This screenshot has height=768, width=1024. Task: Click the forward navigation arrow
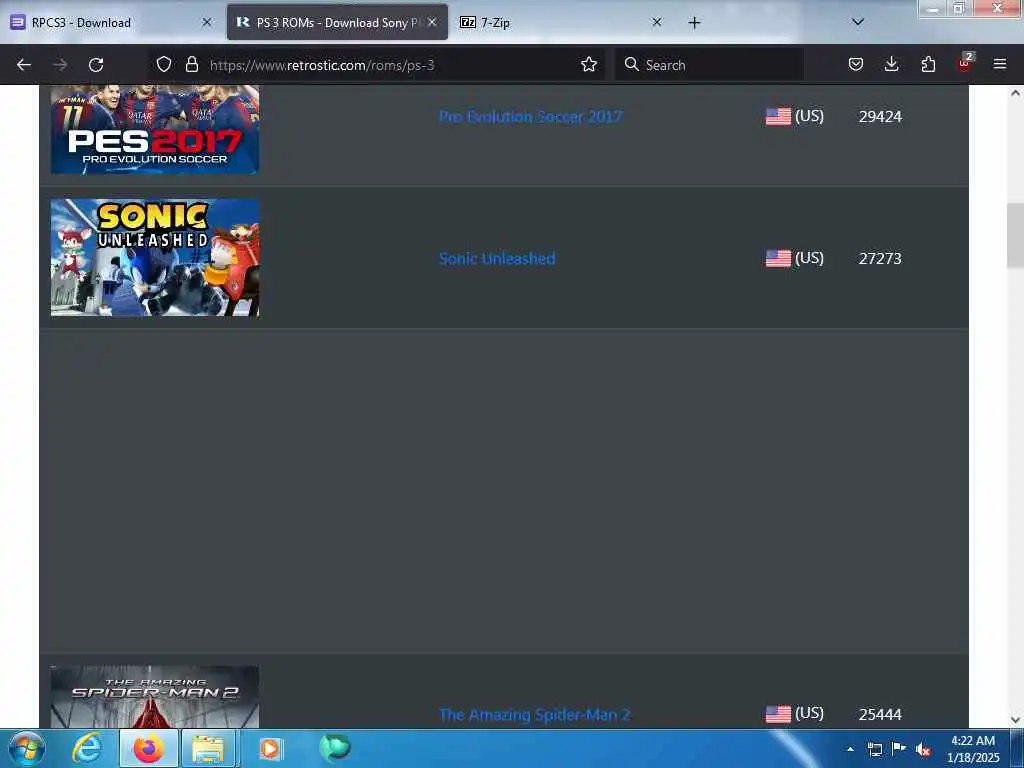click(x=60, y=65)
